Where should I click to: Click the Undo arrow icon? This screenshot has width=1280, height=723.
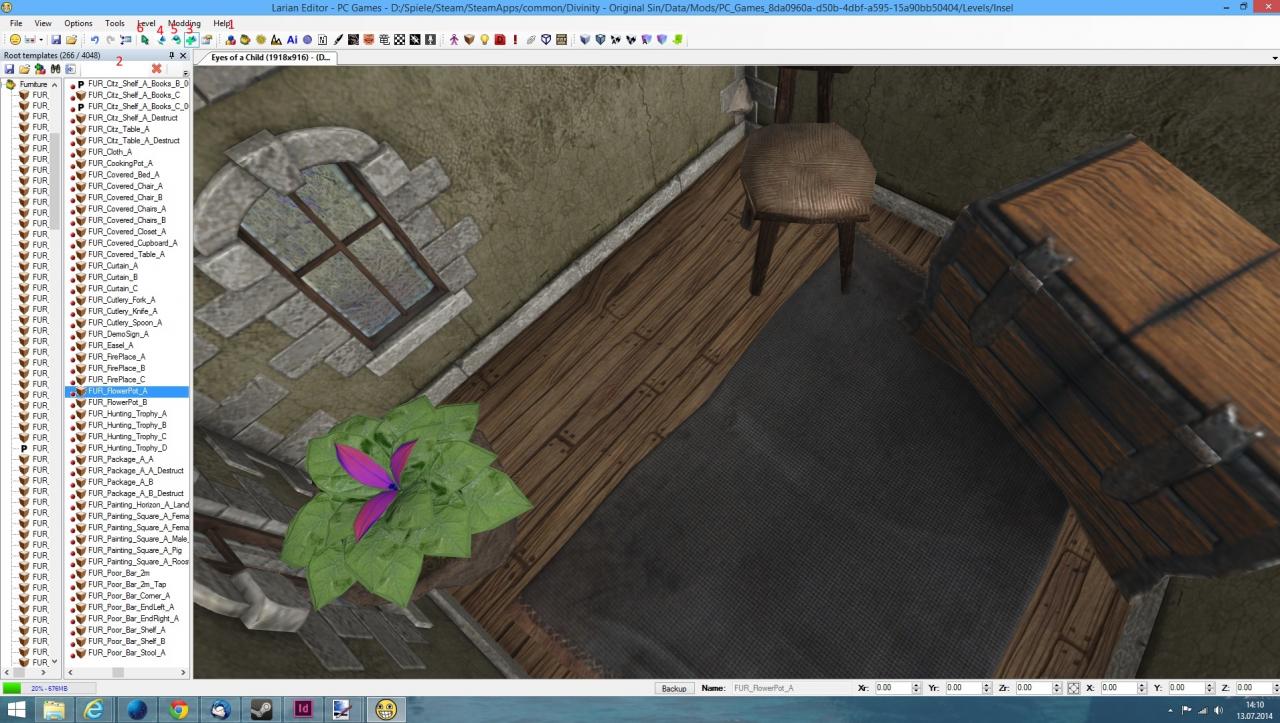tap(95, 40)
